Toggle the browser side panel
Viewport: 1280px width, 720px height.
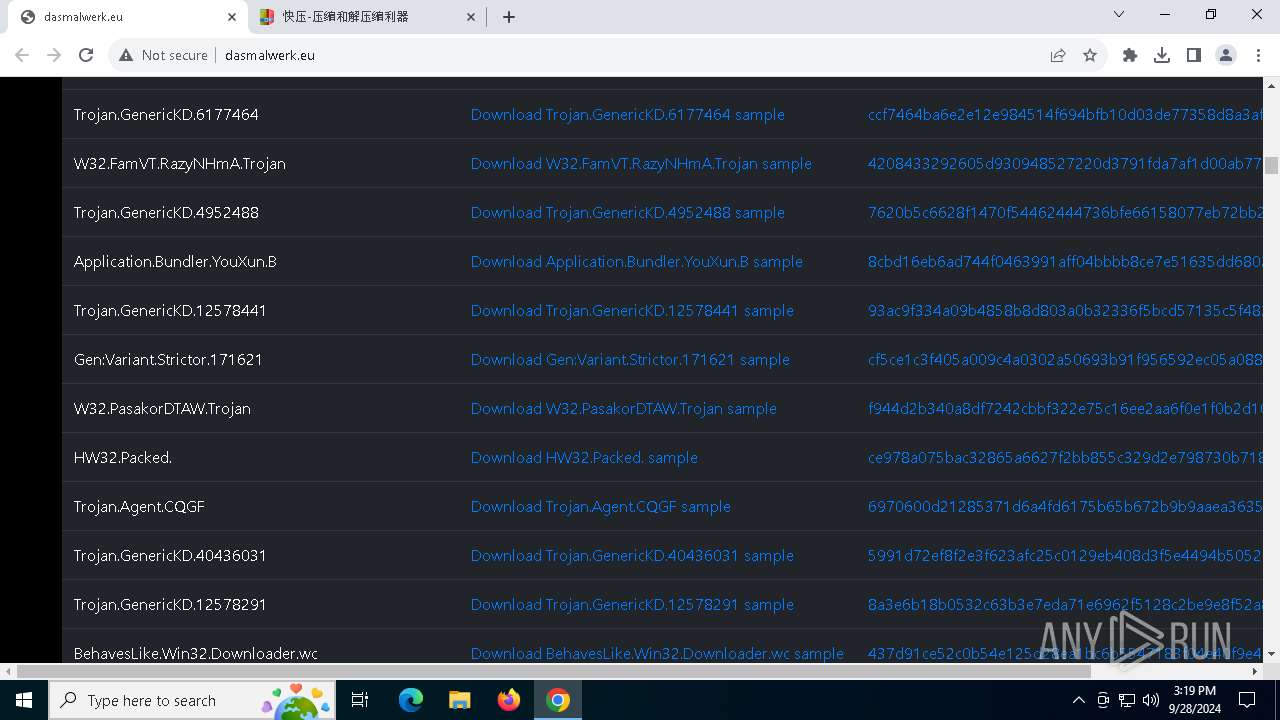(x=1194, y=55)
